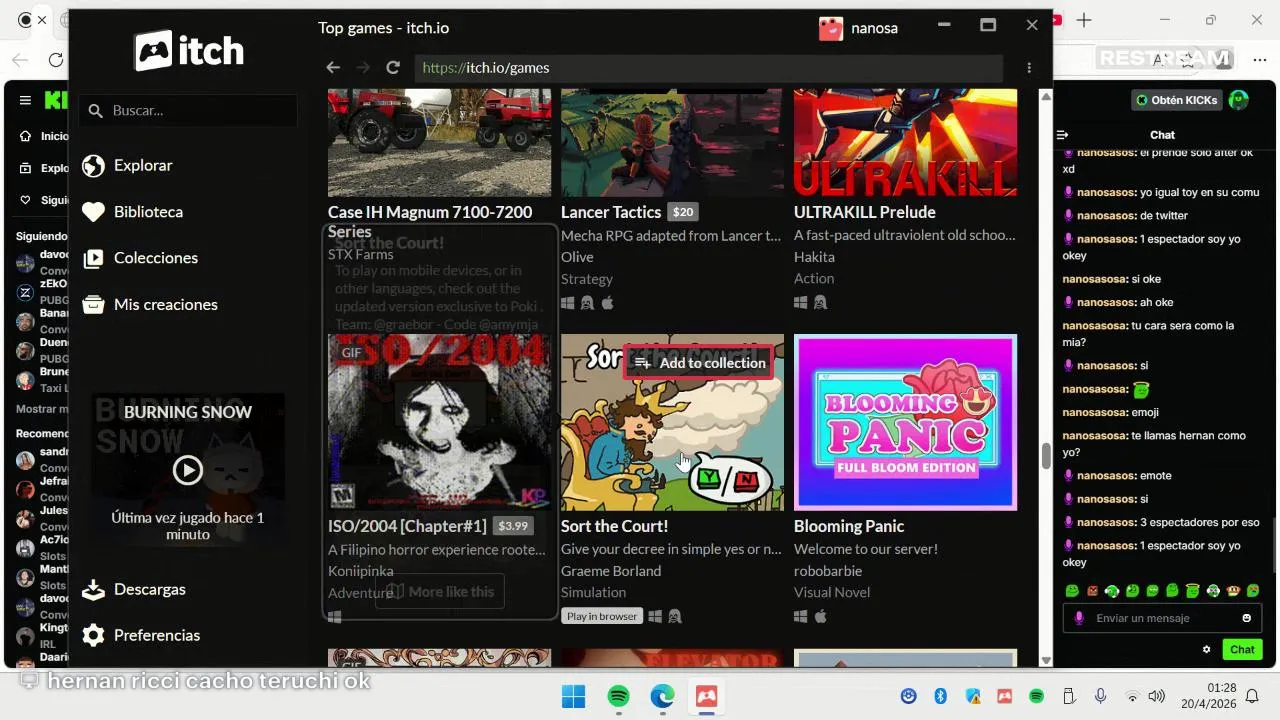Screen dimensions: 1280x720
Task: Go back in itch browser
Action: pyautogui.click(x=333, y=67)
